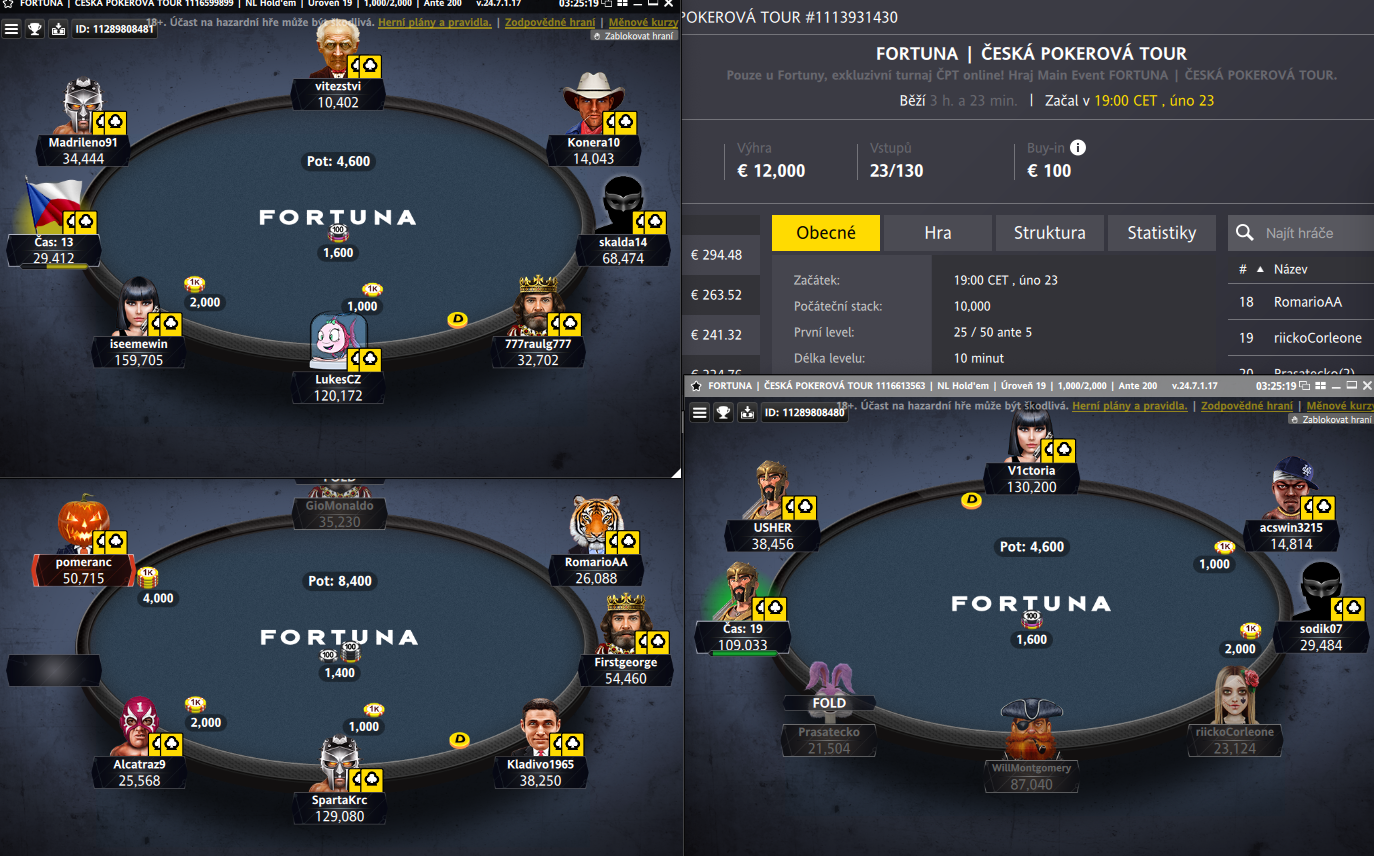Click the star favorite icon on right table titlebar
Screen dimensions: 1374x856
click(x=696, y=385)
